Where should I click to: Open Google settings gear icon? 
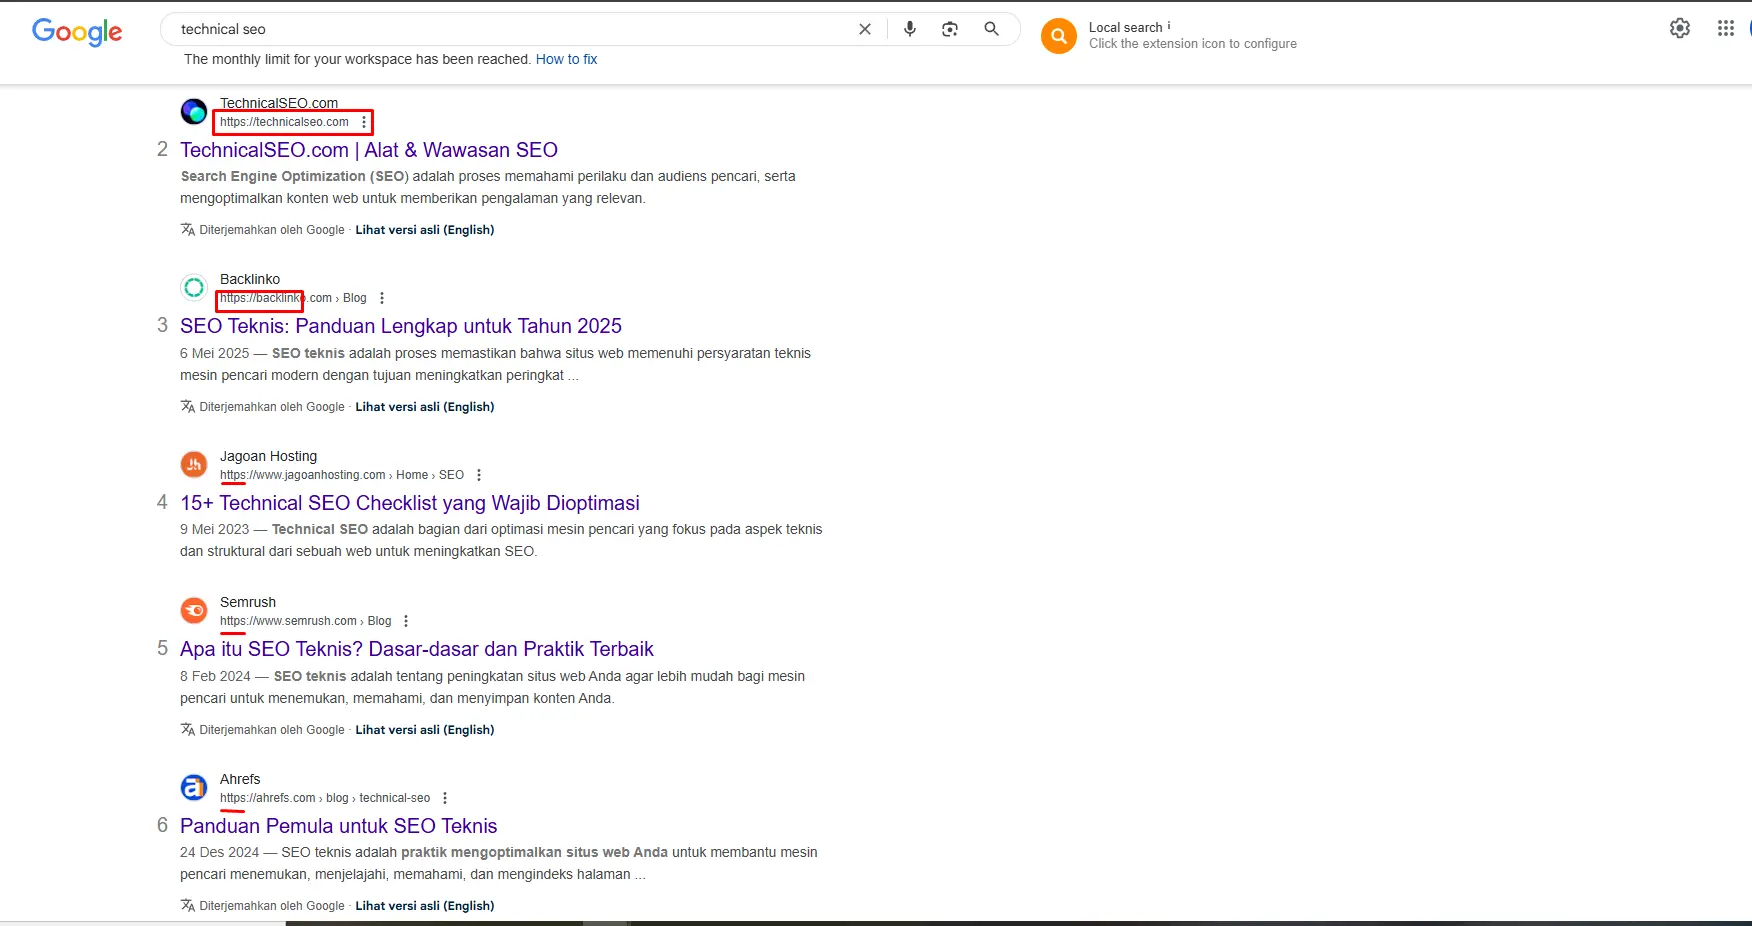tap(1680, 28)
